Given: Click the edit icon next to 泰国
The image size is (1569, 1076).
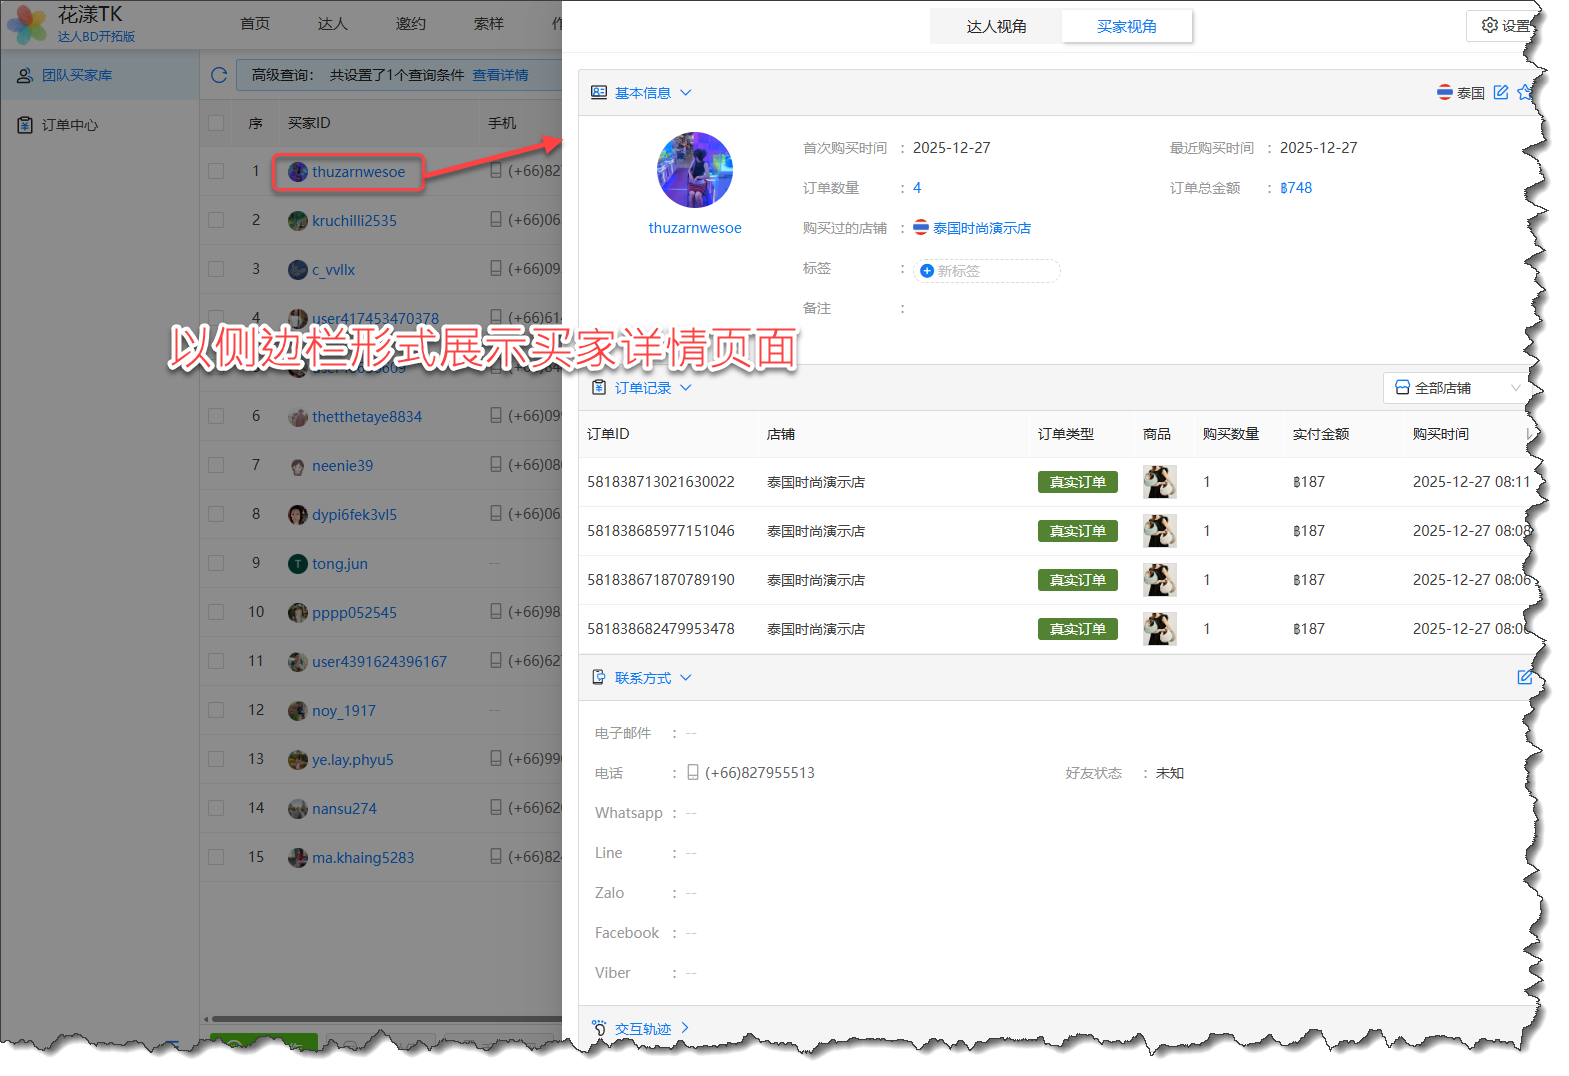Looking at the screenshot, I should 1500,92.
